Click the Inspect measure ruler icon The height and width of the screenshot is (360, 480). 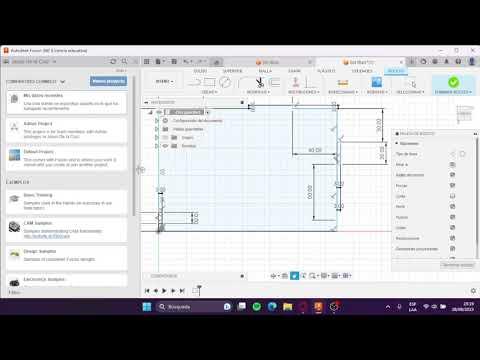pyautogui.click(x=343, y=82)
